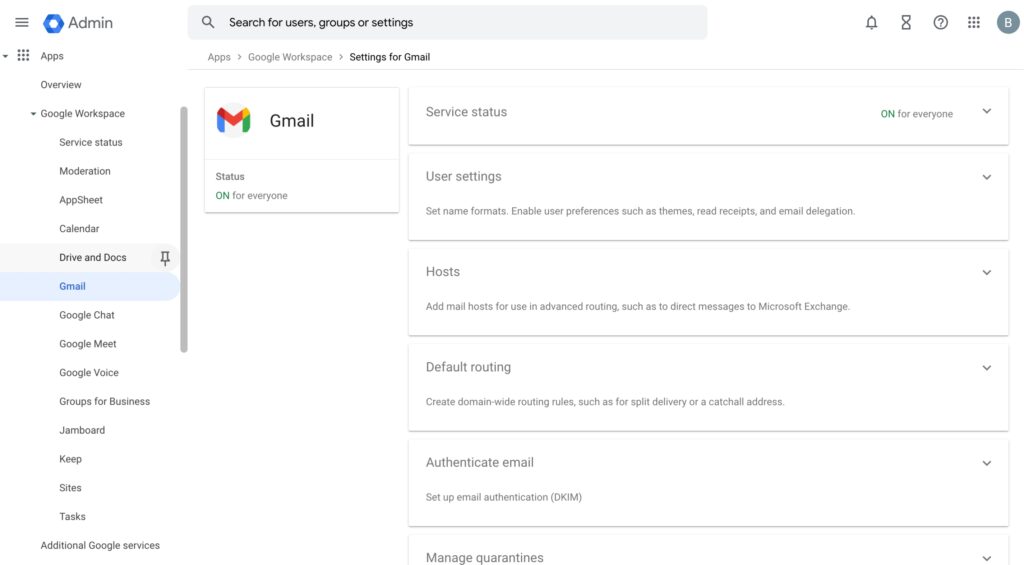Open the hourglass tasks icon

(906, 22)
